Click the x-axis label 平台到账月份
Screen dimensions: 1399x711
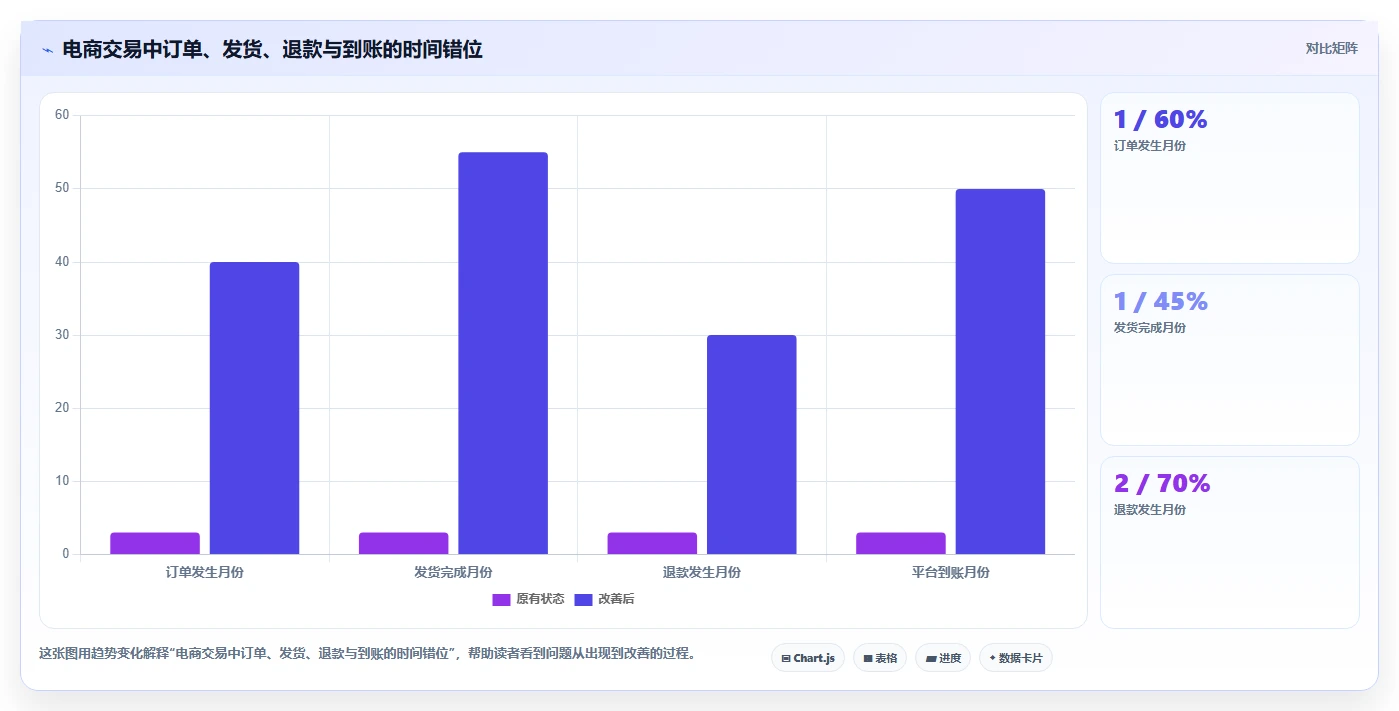click(951, 573)
